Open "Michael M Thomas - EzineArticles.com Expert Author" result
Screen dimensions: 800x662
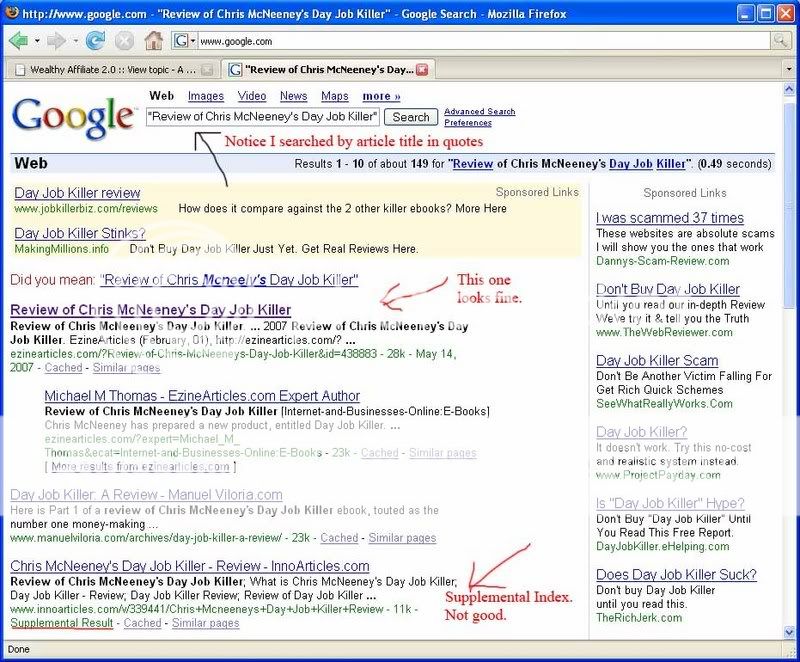tap(202, 396)
